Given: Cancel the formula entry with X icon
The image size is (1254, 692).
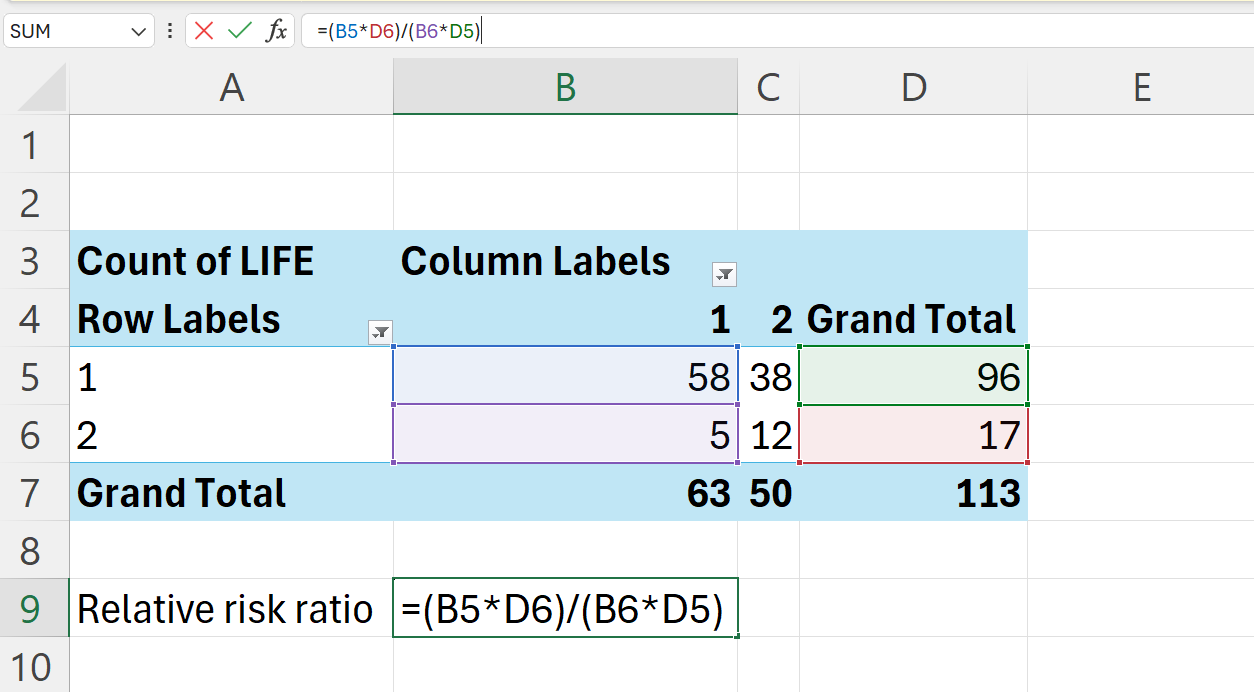Looking at the screenshot, I should click(x=204, y=31).
